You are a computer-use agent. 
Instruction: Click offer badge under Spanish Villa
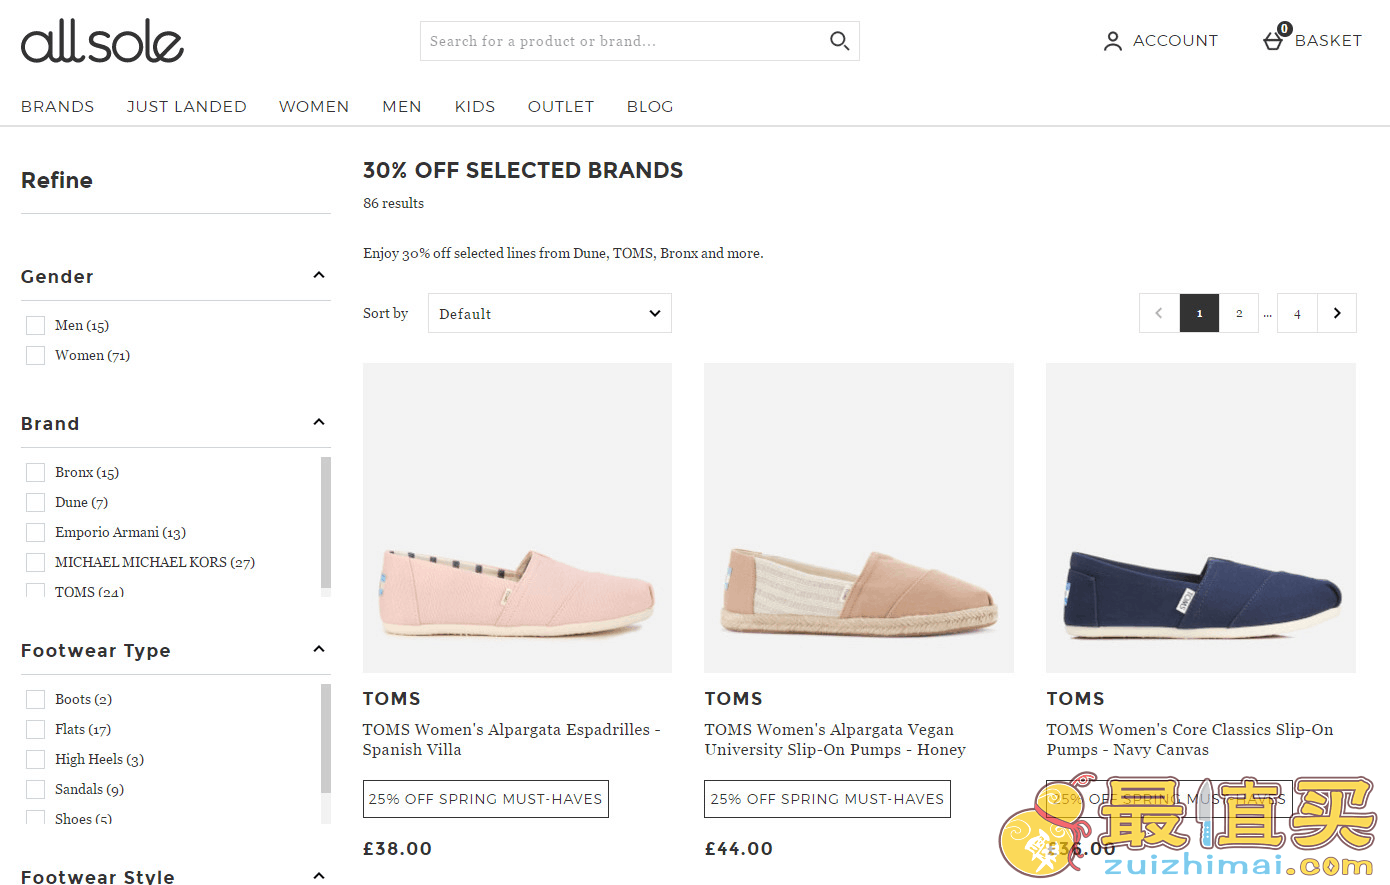[x=486, y=799]
